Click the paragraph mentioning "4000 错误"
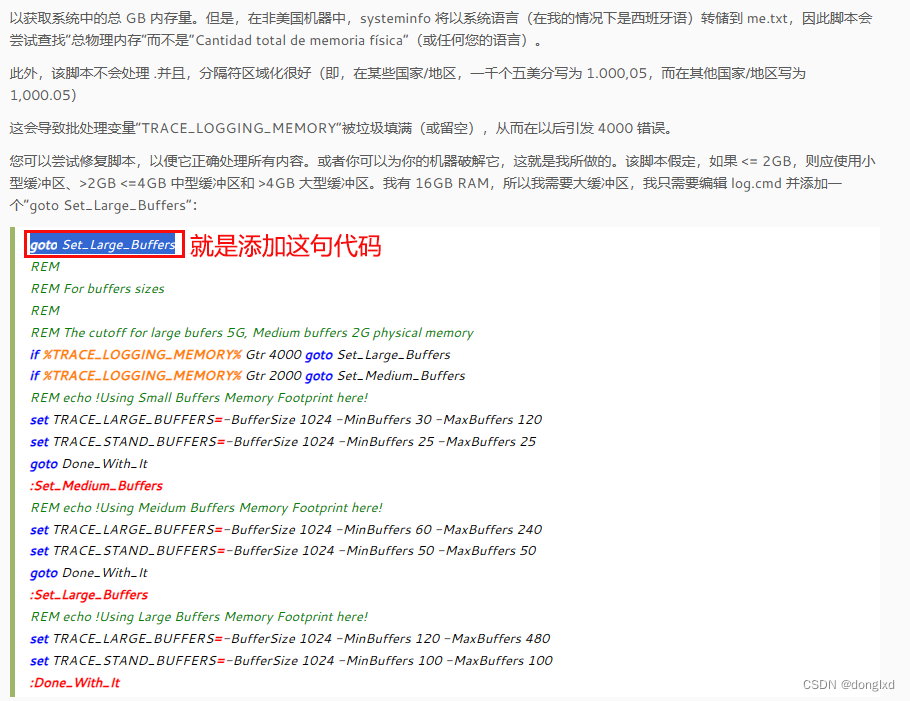This screenshot has height=701, width=910. (341, 128)
